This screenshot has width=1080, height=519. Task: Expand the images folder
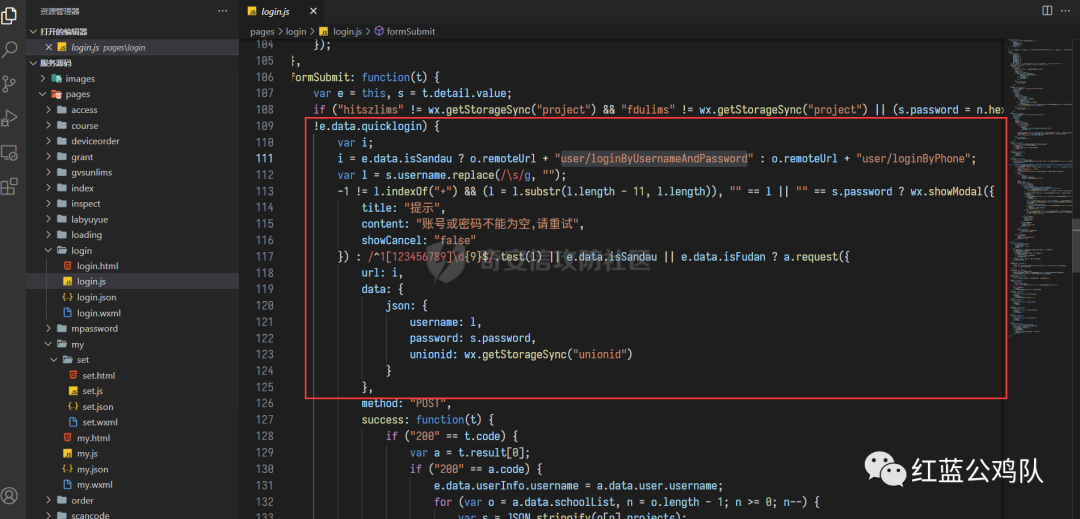tap(80, 78)
